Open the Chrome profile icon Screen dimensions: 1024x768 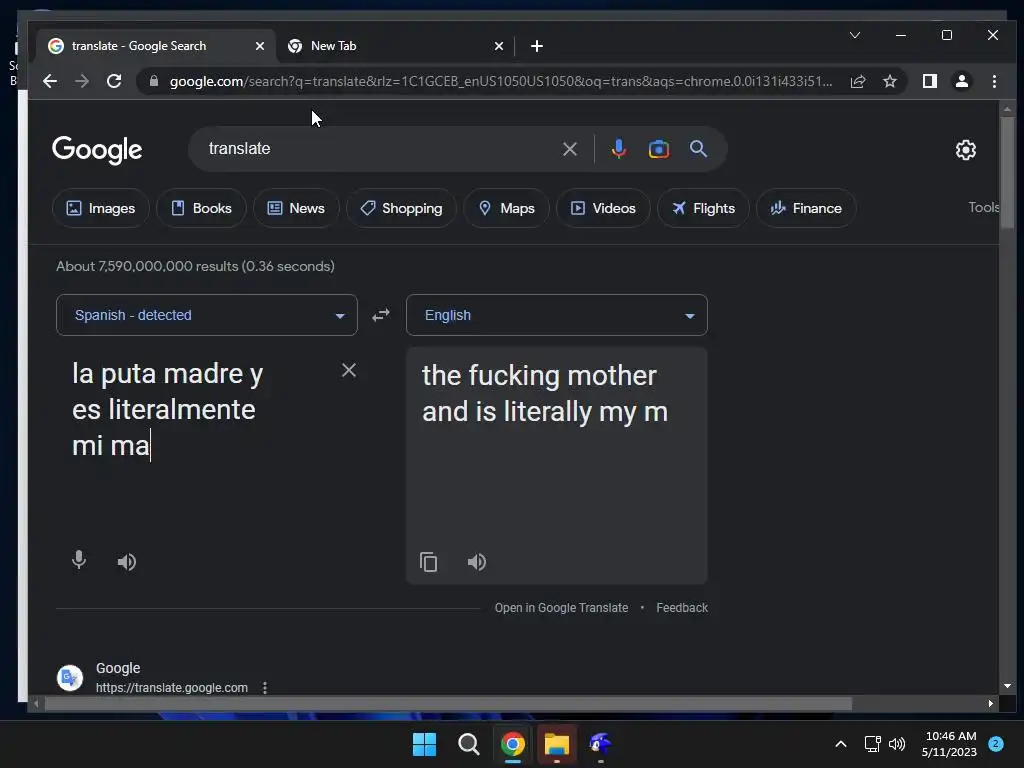click(961, 81)
